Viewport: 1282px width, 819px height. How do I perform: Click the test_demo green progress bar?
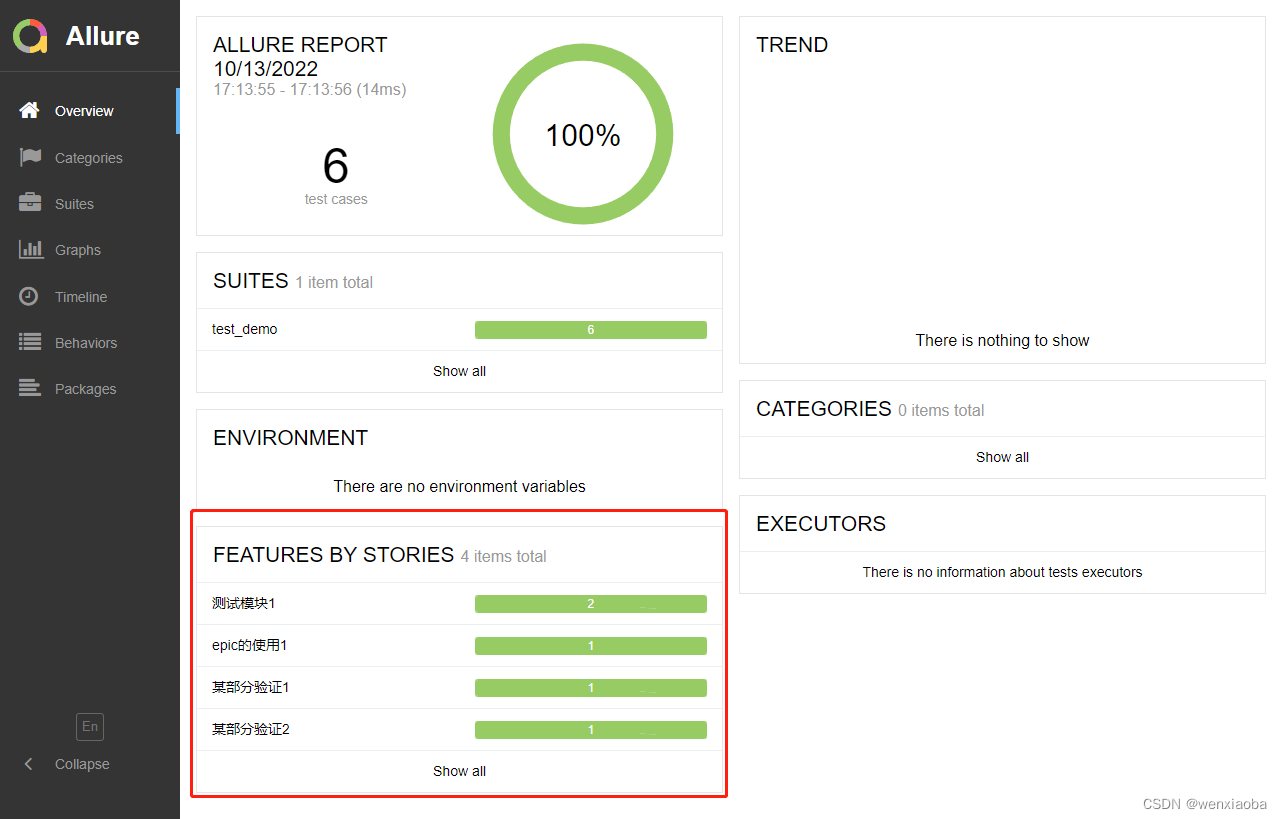(591, 330)
